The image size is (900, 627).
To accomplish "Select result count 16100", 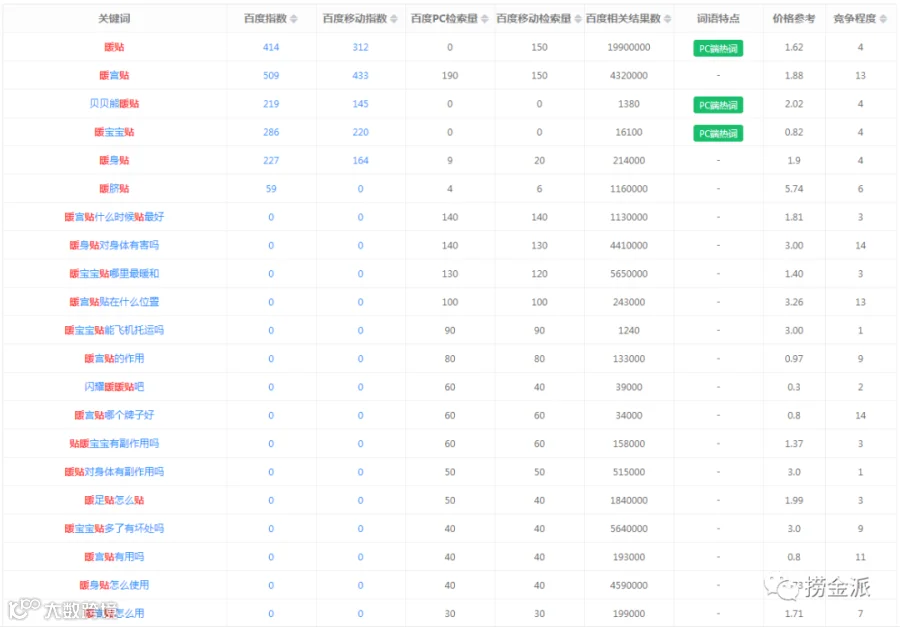I will click(x=629, y=132).
